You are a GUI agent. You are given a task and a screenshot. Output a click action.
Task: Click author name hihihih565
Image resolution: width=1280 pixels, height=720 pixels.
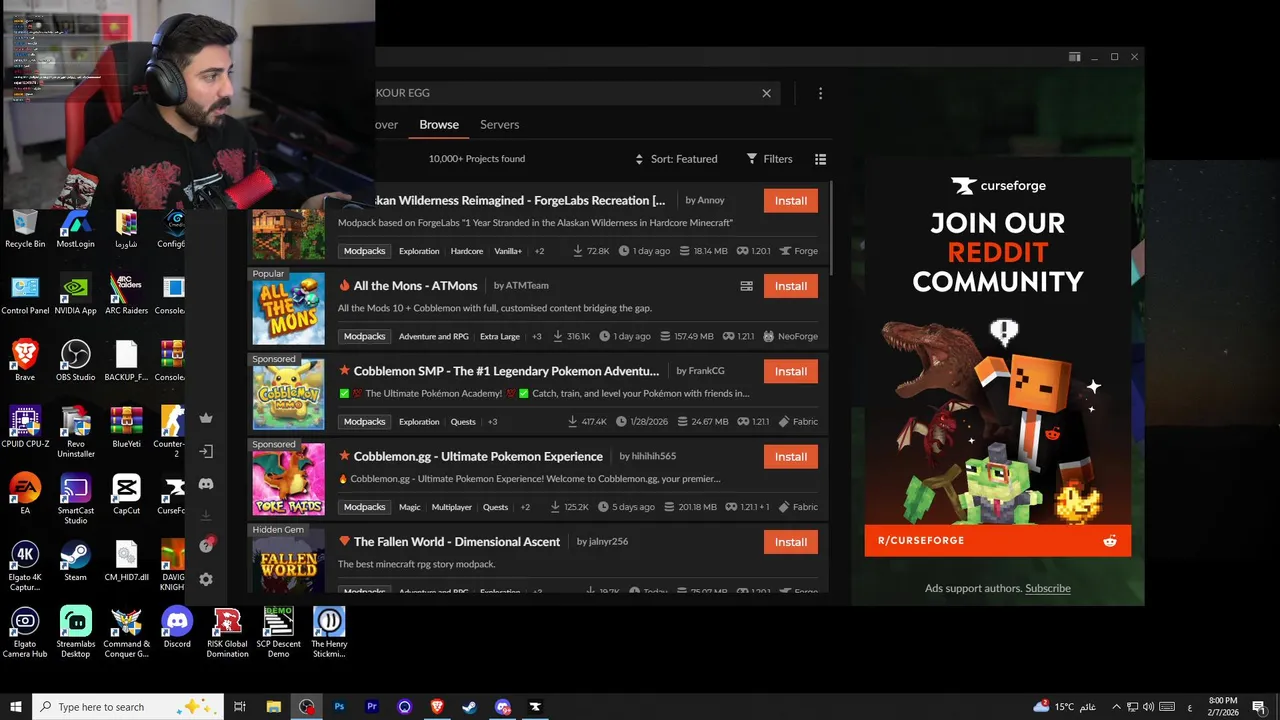point(654,457)
